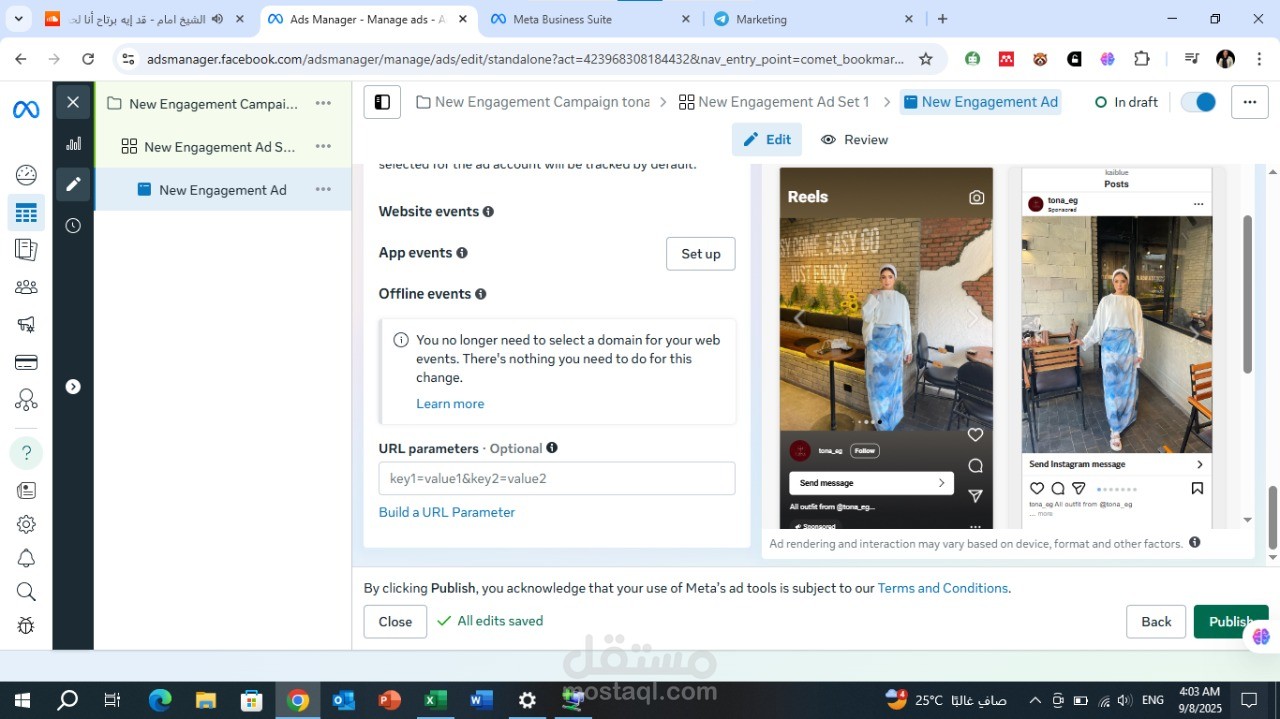
Task: Click the Meta logo in sidebar
Action: point(26,110)
